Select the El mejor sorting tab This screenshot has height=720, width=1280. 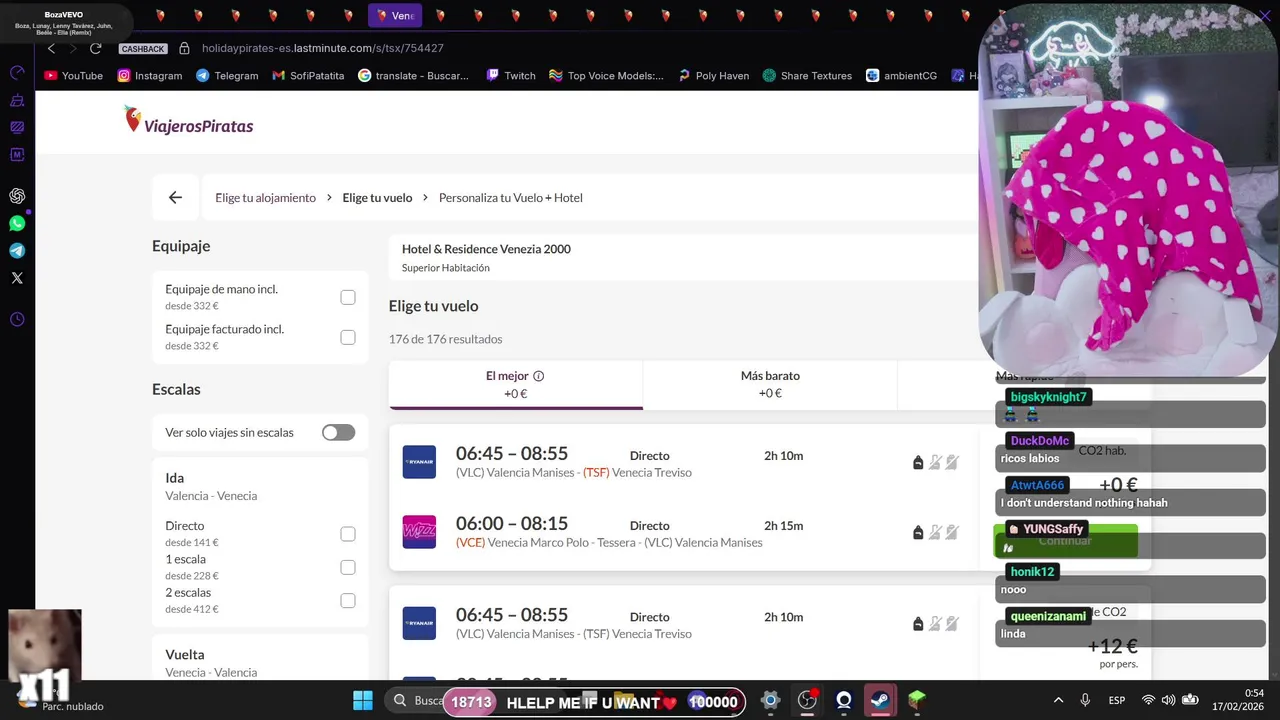516,384
